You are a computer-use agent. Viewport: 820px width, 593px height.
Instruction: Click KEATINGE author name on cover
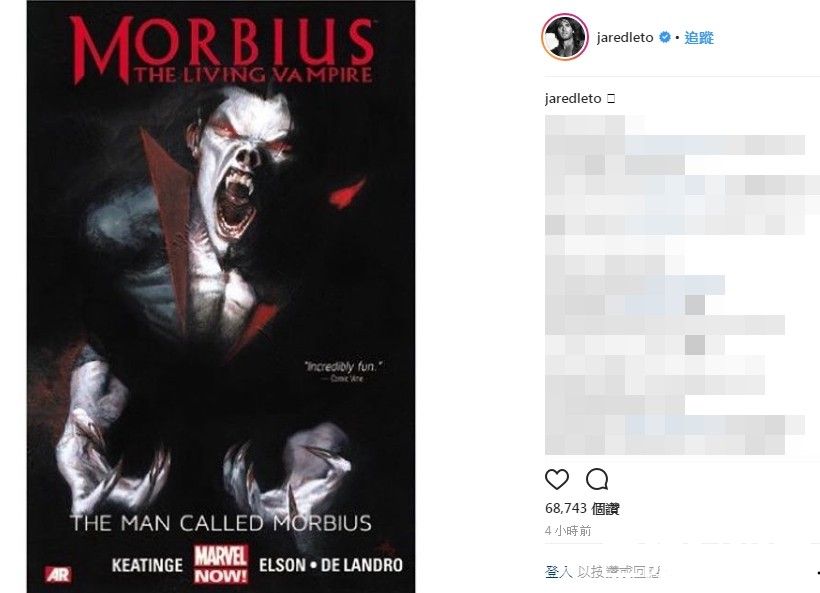(147, 565)
